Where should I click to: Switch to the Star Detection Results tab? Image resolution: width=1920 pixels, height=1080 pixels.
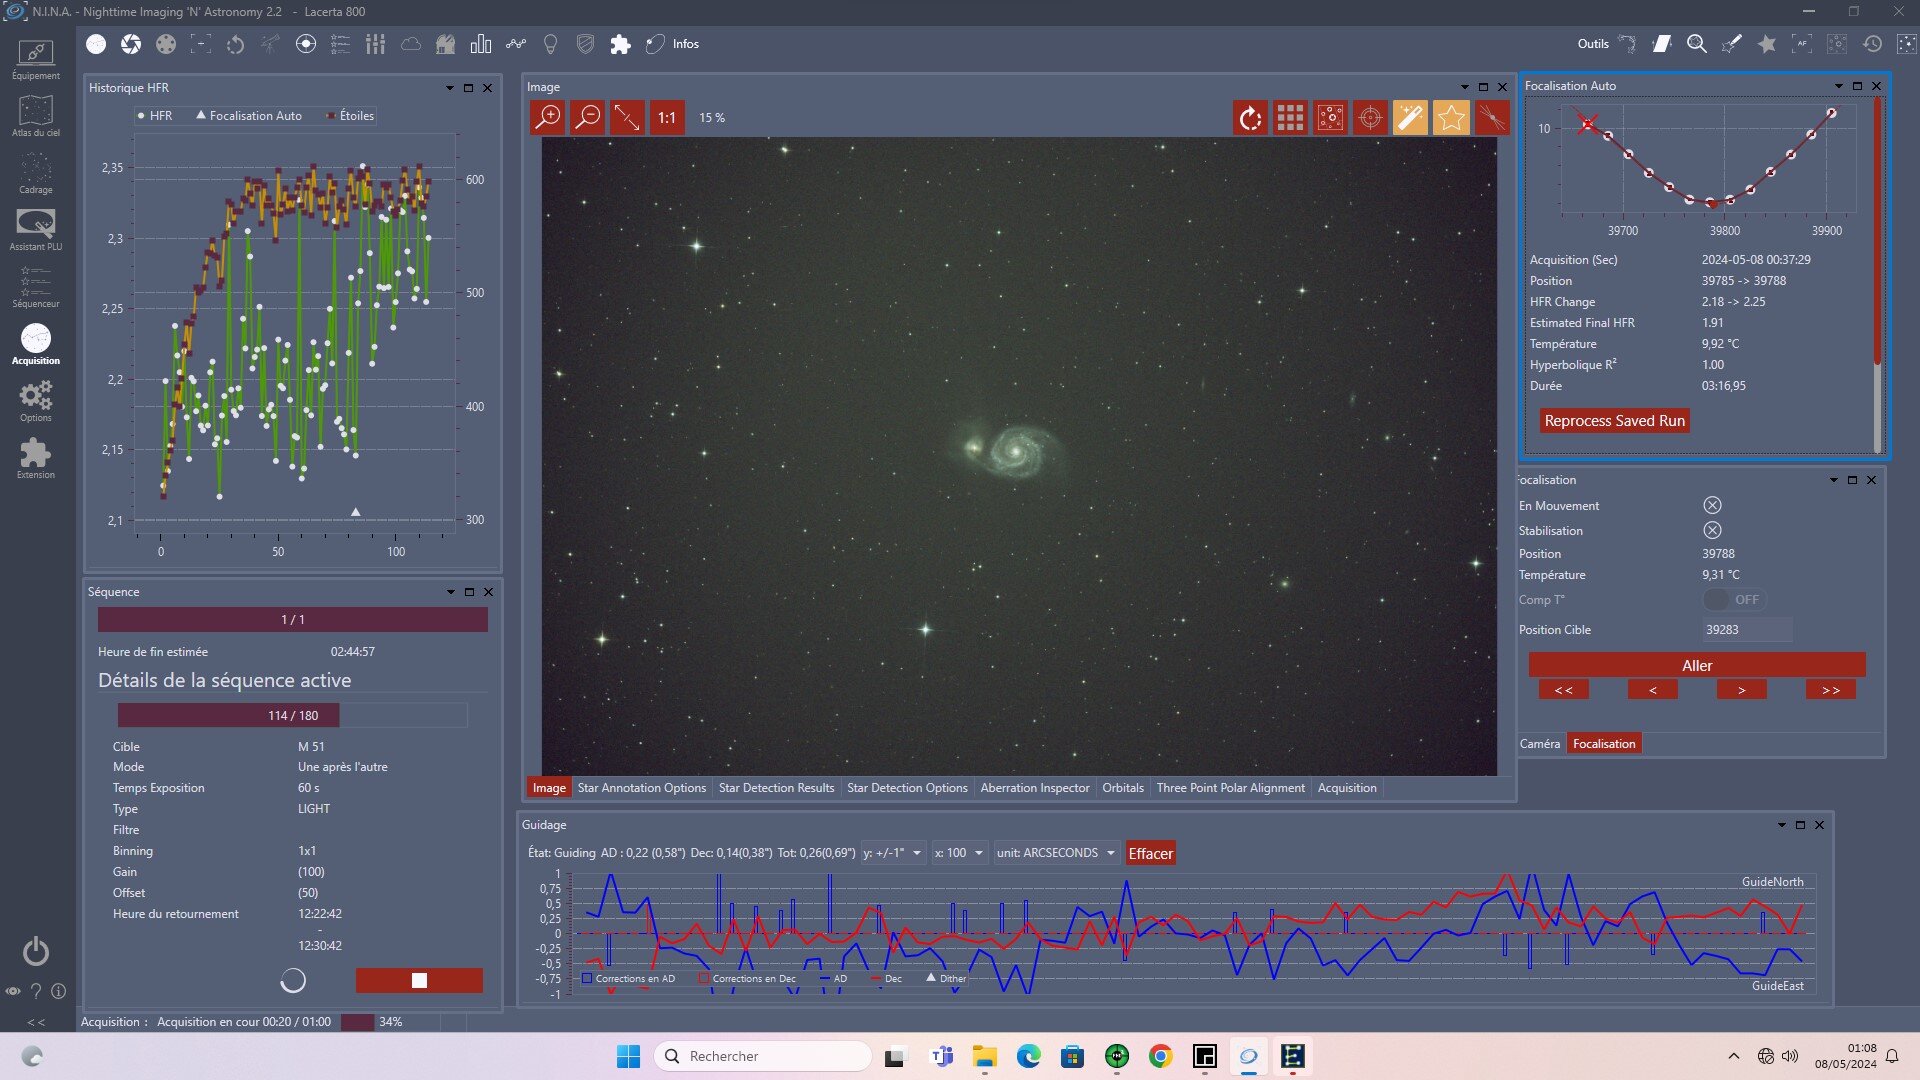coord(776,788)
